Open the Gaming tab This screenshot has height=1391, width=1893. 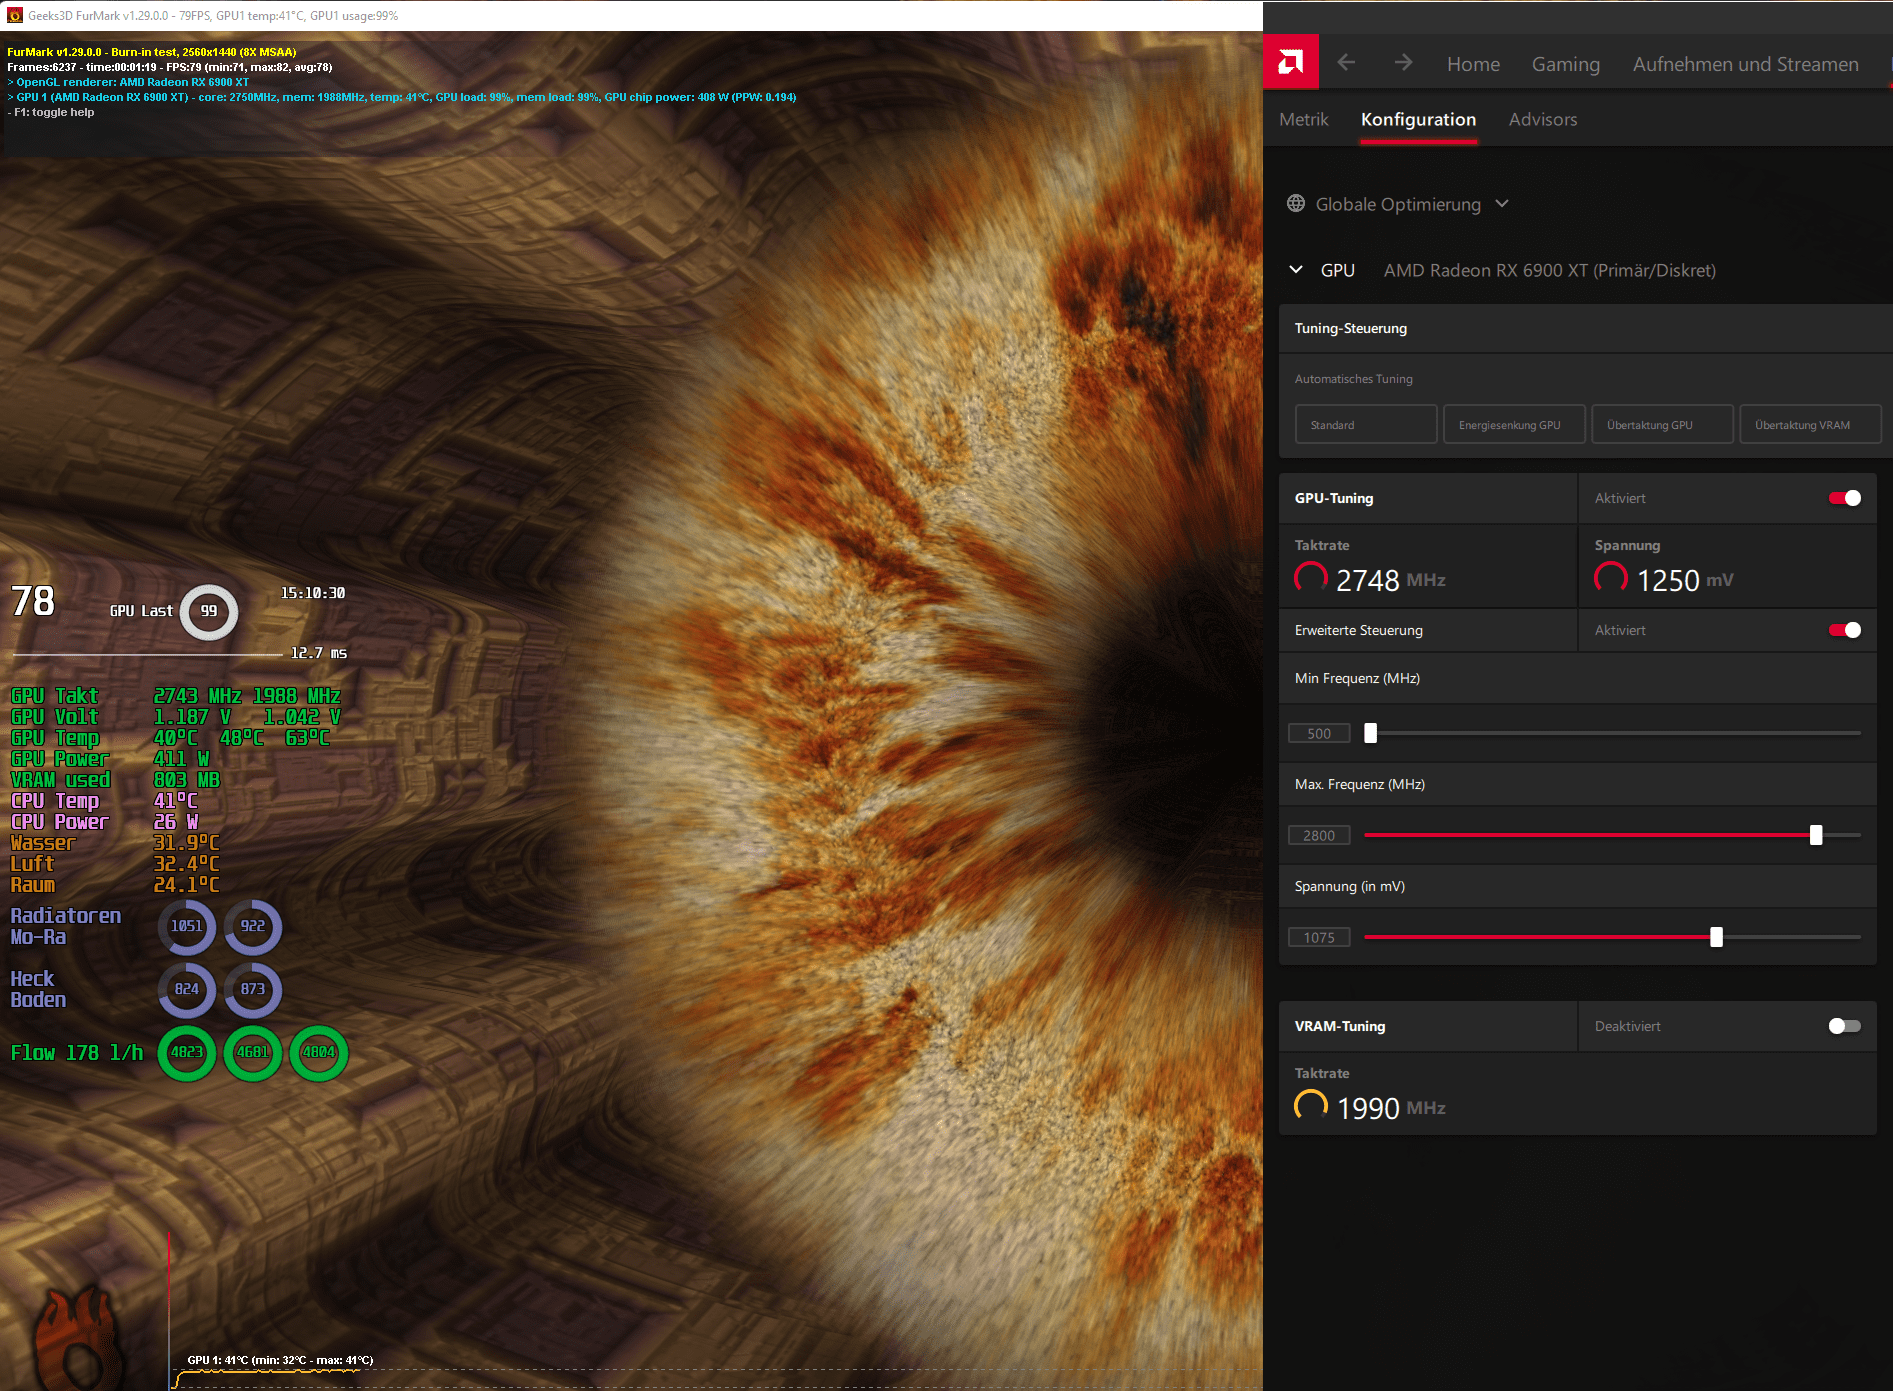[1565, 64]
